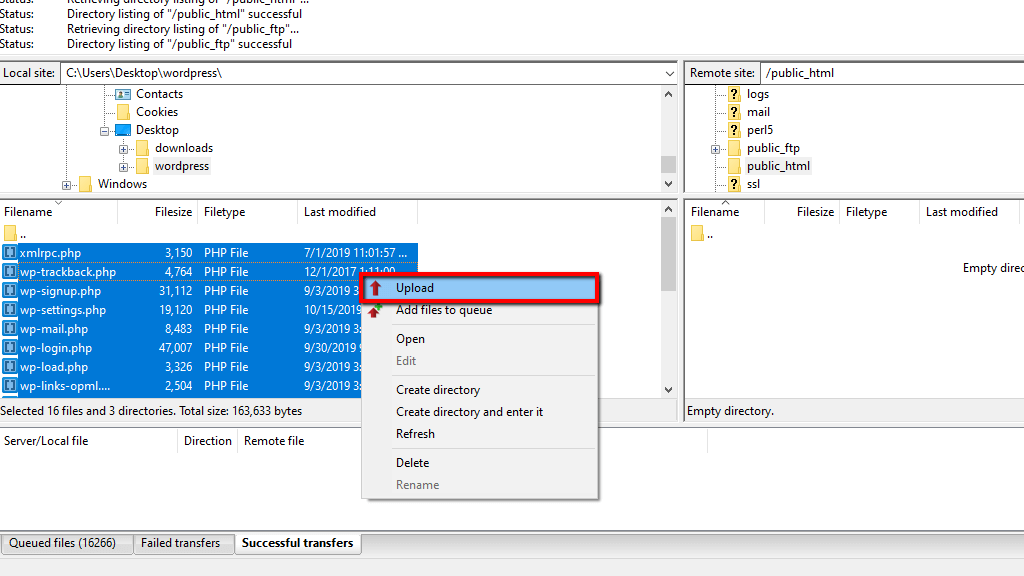
Task: Click the wp-login.php file icon
Action: tap(10, 347)
